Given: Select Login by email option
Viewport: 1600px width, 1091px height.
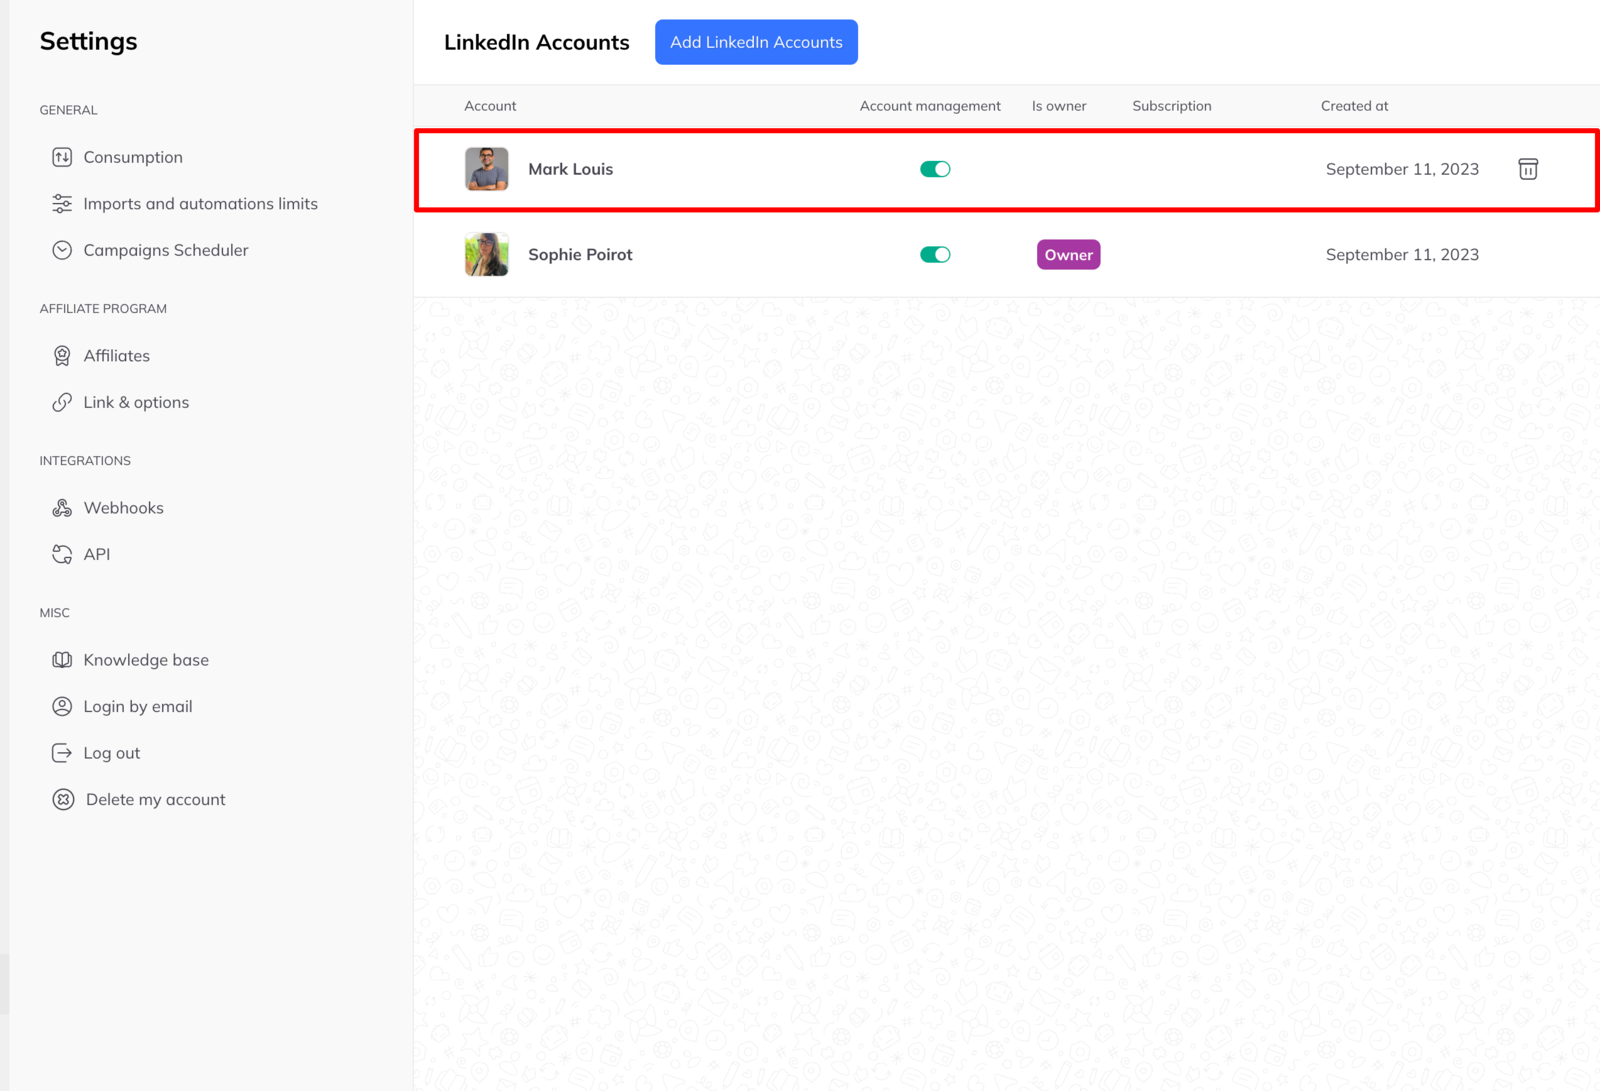Looking at the screenshot, I should [x=138, y=707].
